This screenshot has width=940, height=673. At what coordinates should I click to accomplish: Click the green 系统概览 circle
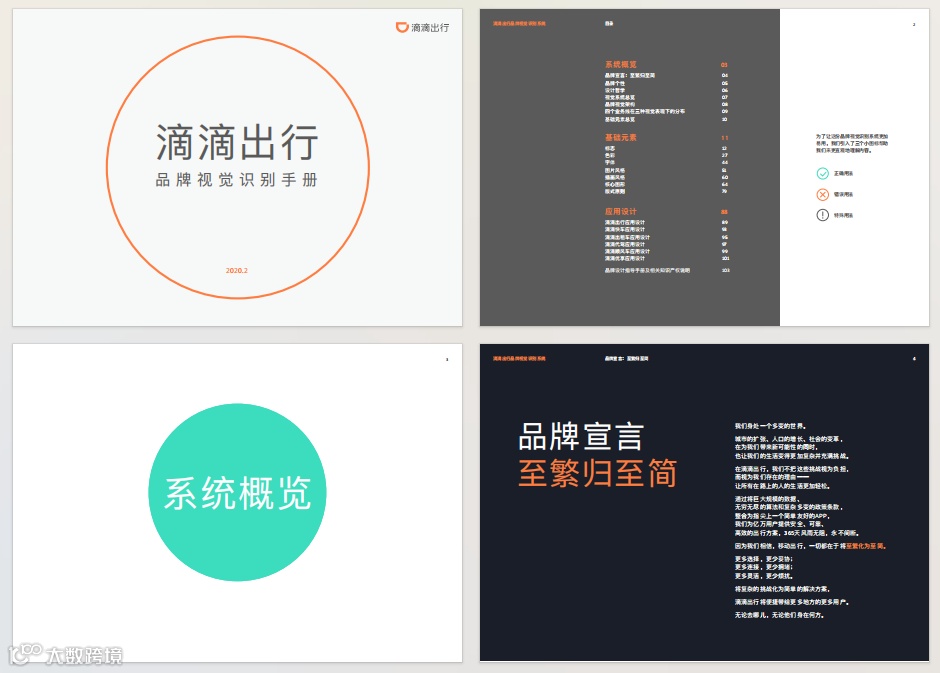(x=237, y=492)
